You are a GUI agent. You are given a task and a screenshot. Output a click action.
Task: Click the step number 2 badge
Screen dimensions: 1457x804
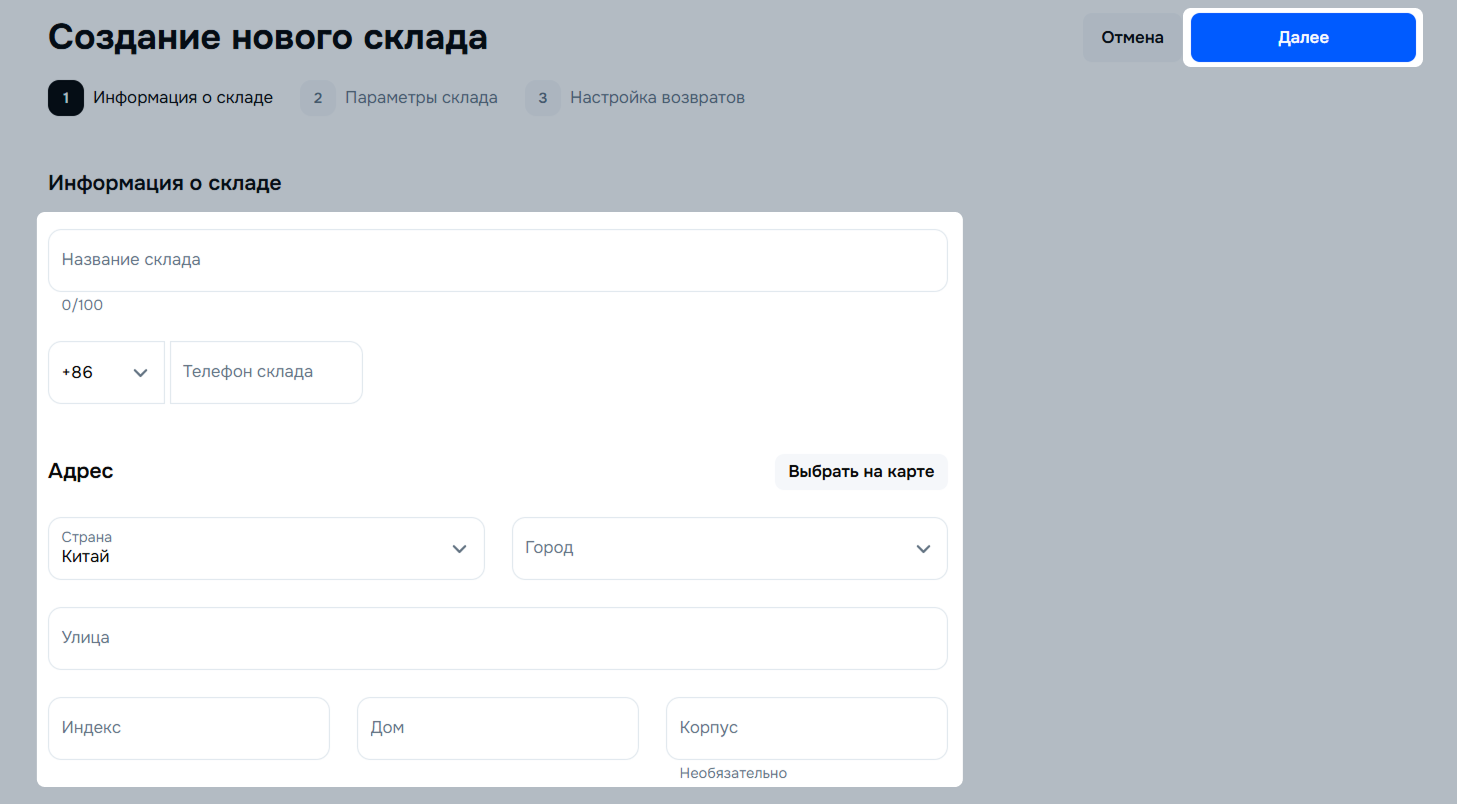318,98
